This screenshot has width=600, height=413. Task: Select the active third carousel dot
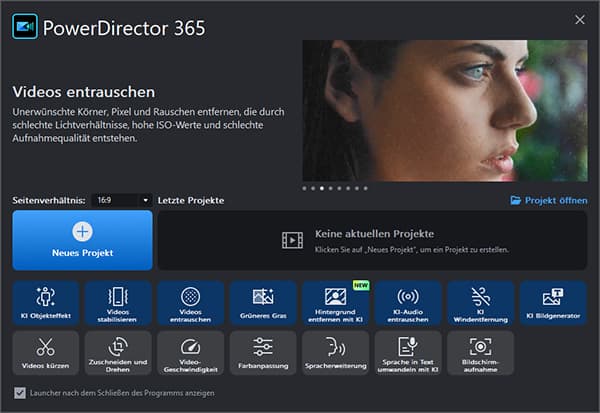click(x=322, y=188)
